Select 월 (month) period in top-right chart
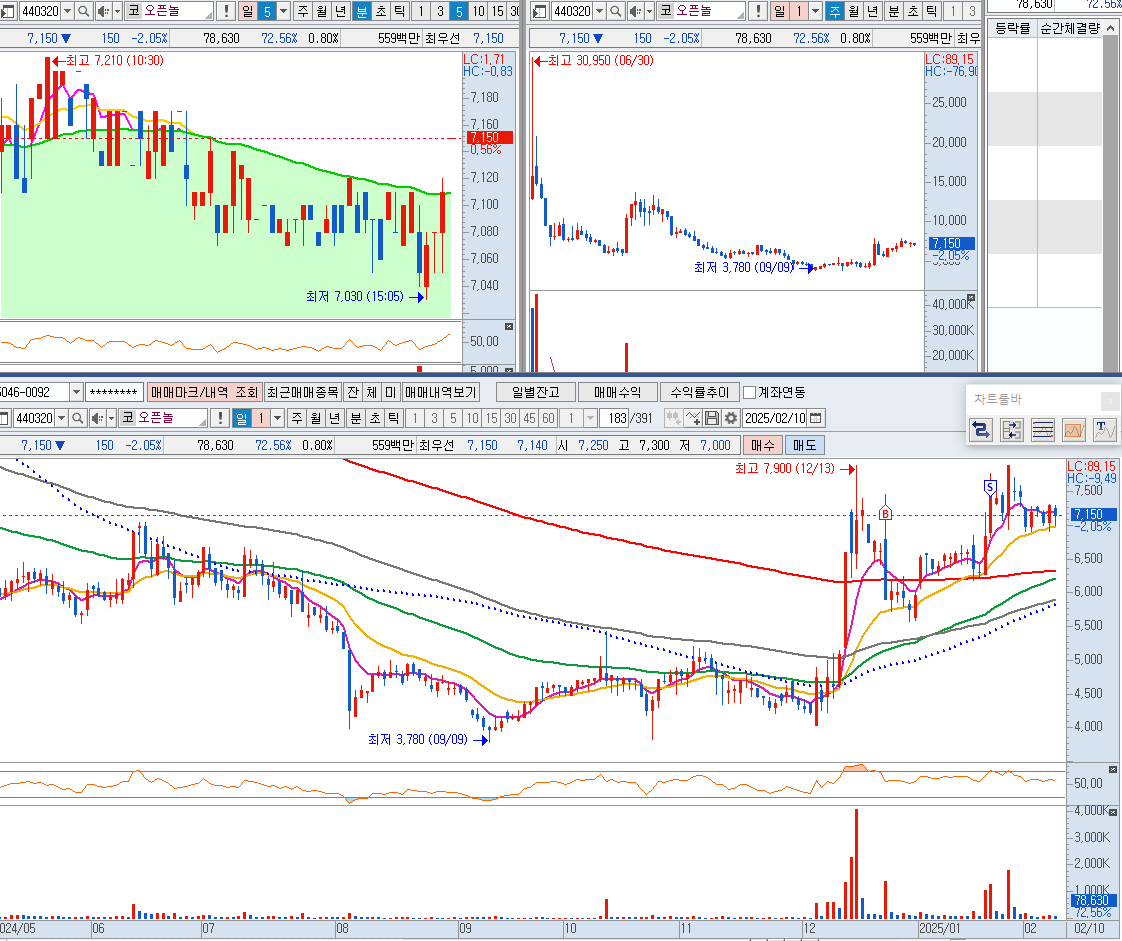The image size is (1122, 941). click(x=854, y=11)
